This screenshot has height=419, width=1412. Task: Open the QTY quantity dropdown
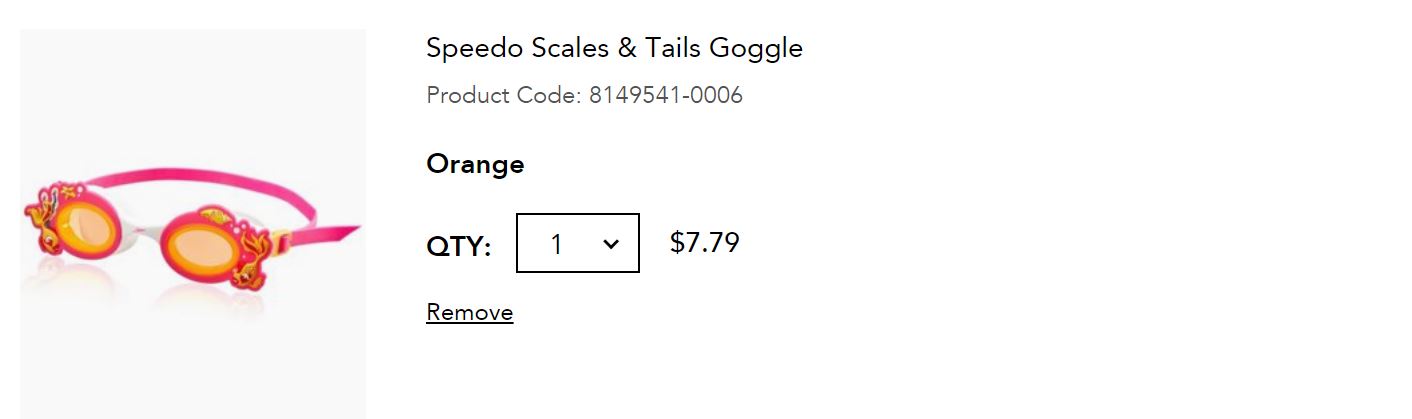pyautogui.click(x=577, y=243)
